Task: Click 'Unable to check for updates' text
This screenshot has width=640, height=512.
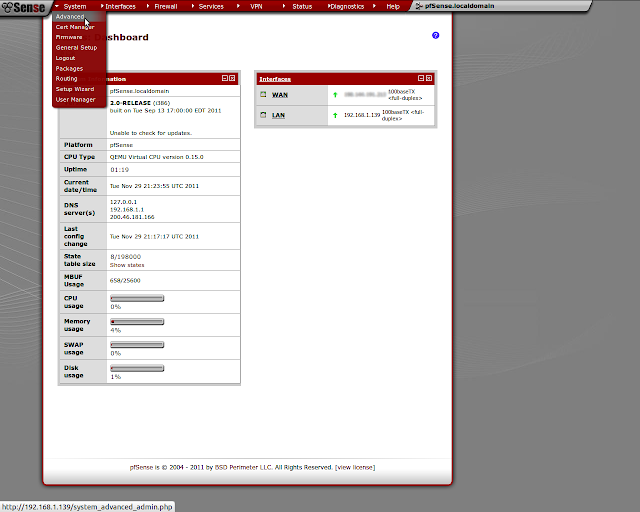Action: [151, 133]
